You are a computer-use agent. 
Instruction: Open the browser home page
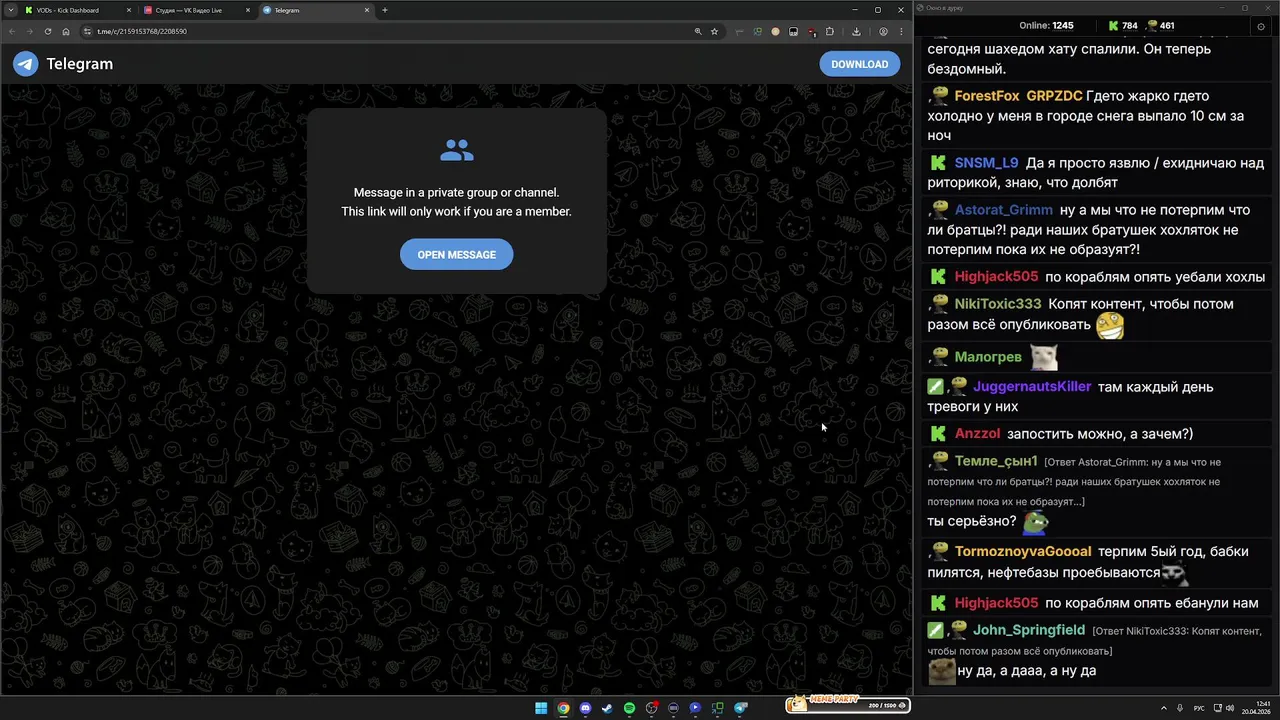[x=66, y=31]
